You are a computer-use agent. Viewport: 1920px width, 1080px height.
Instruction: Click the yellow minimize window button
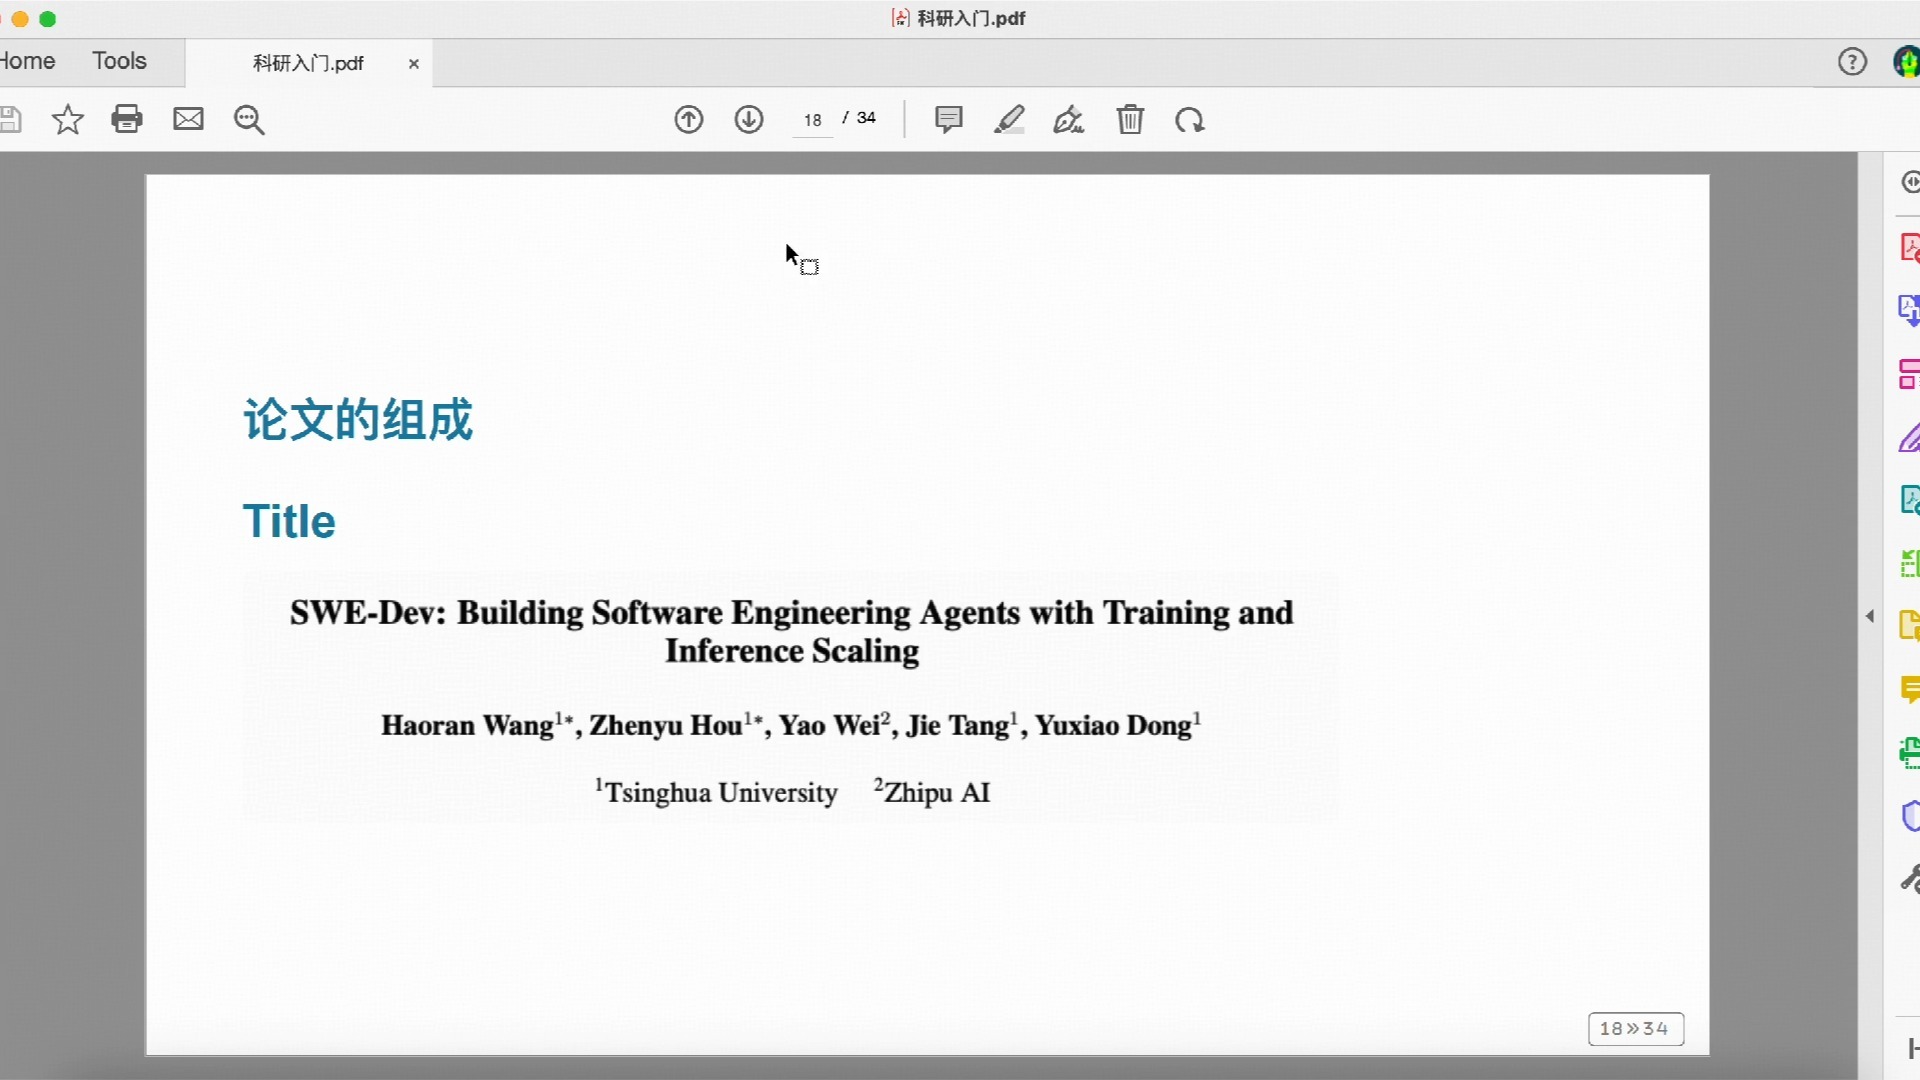pyautogui.click(x=19, y=19)
